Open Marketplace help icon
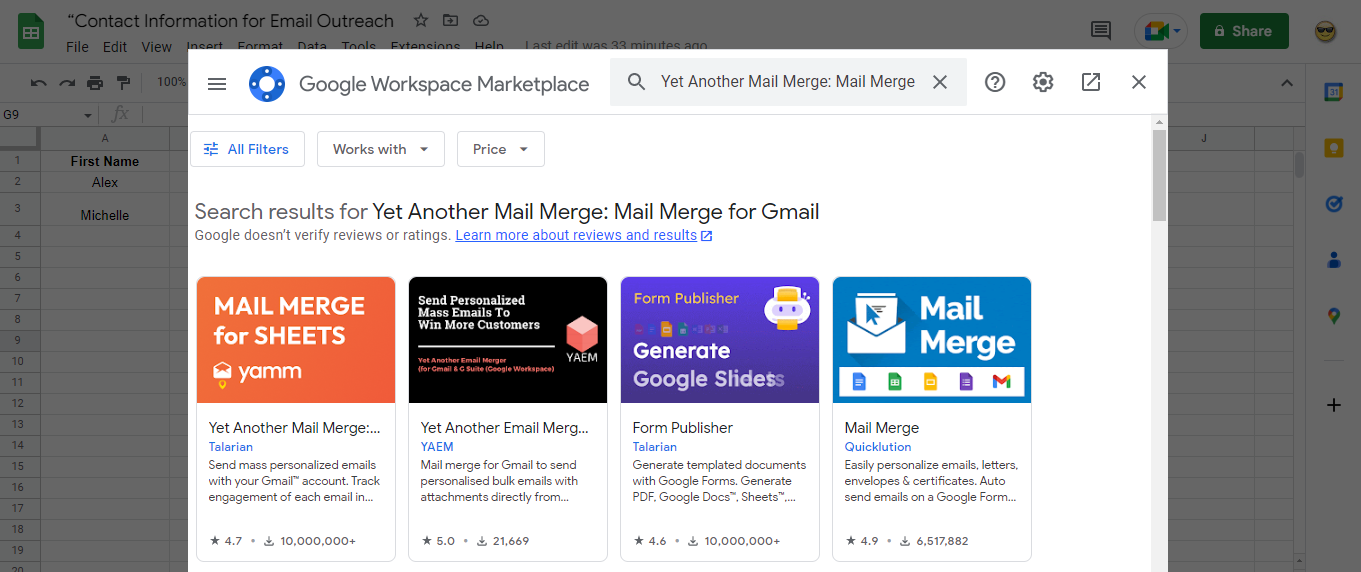The height and width of the screenshot is (572, 1361). [995, 82]
